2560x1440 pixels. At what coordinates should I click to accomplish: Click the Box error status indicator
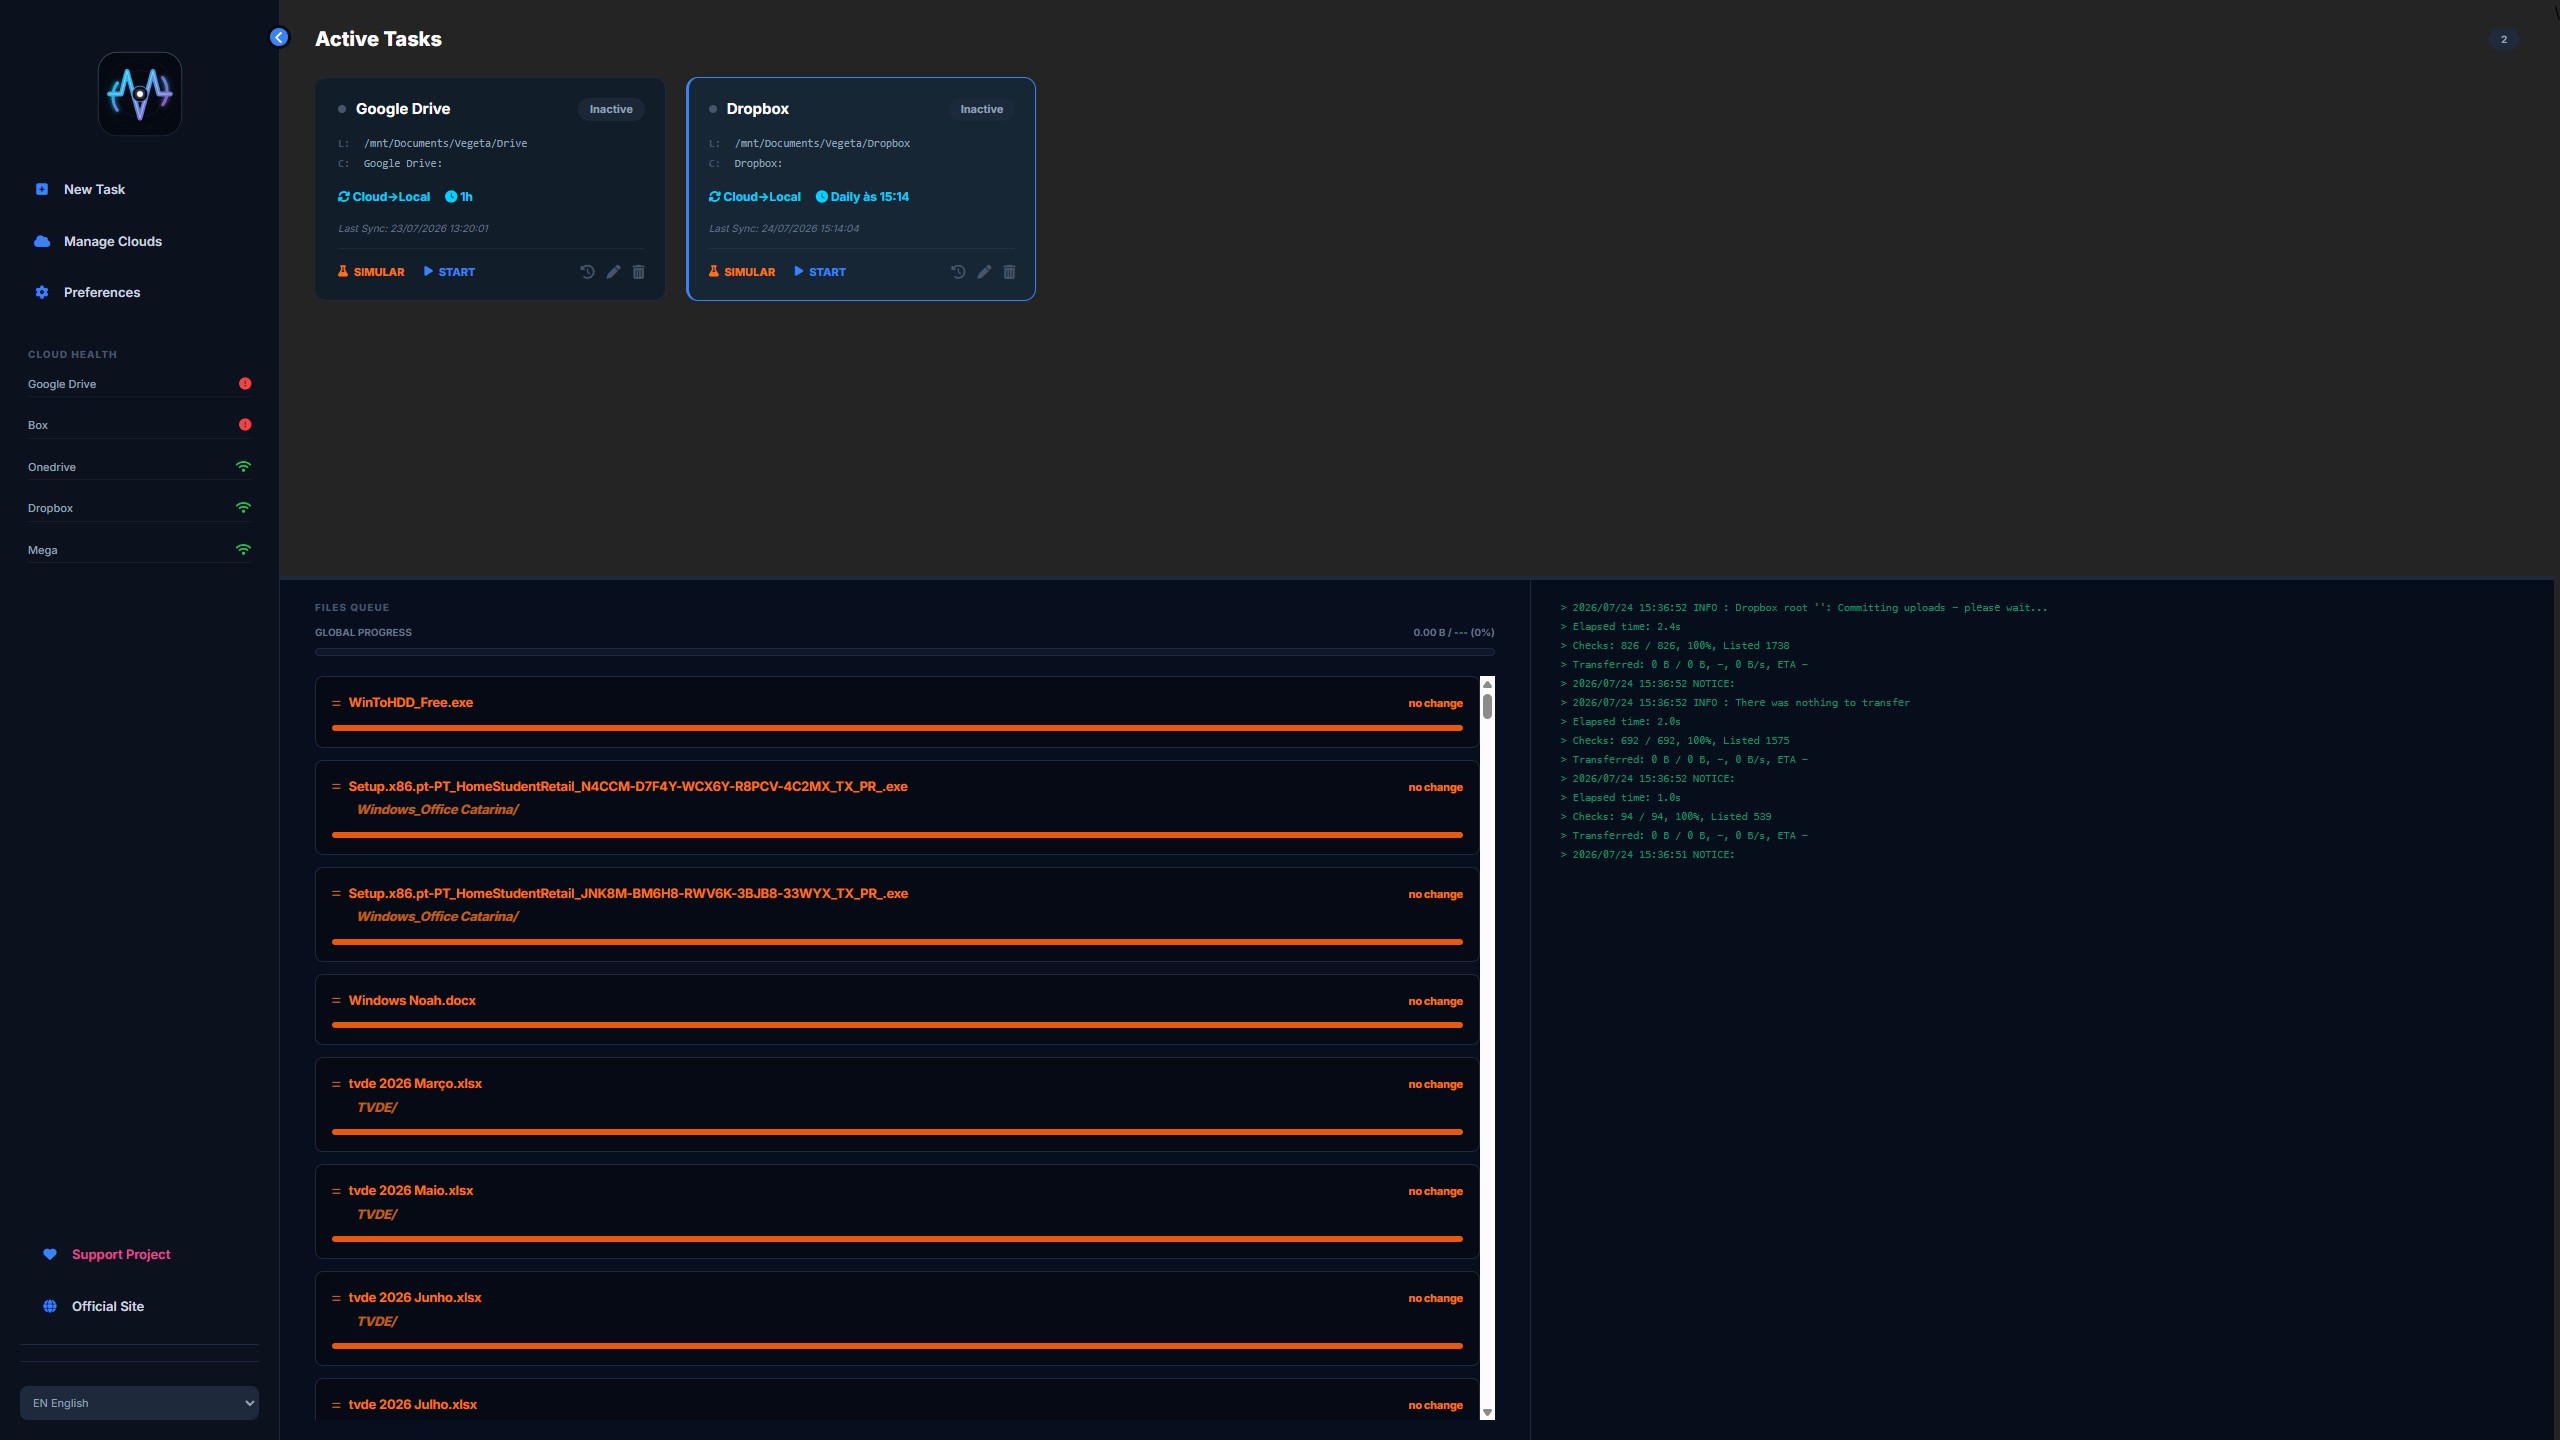tap(245, 424)
